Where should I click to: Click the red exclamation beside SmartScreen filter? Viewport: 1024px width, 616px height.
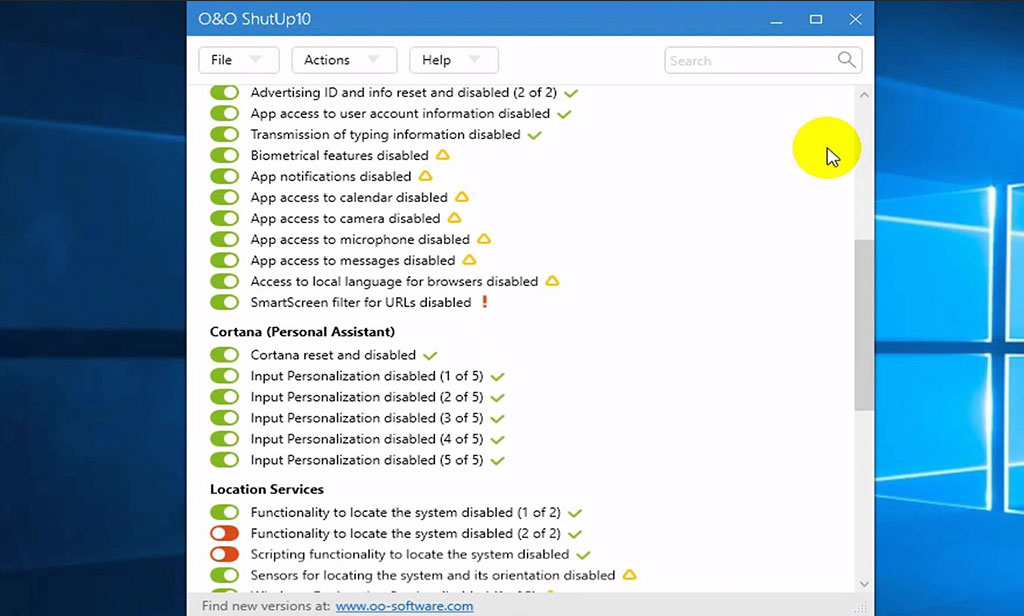tap(485, 302)
